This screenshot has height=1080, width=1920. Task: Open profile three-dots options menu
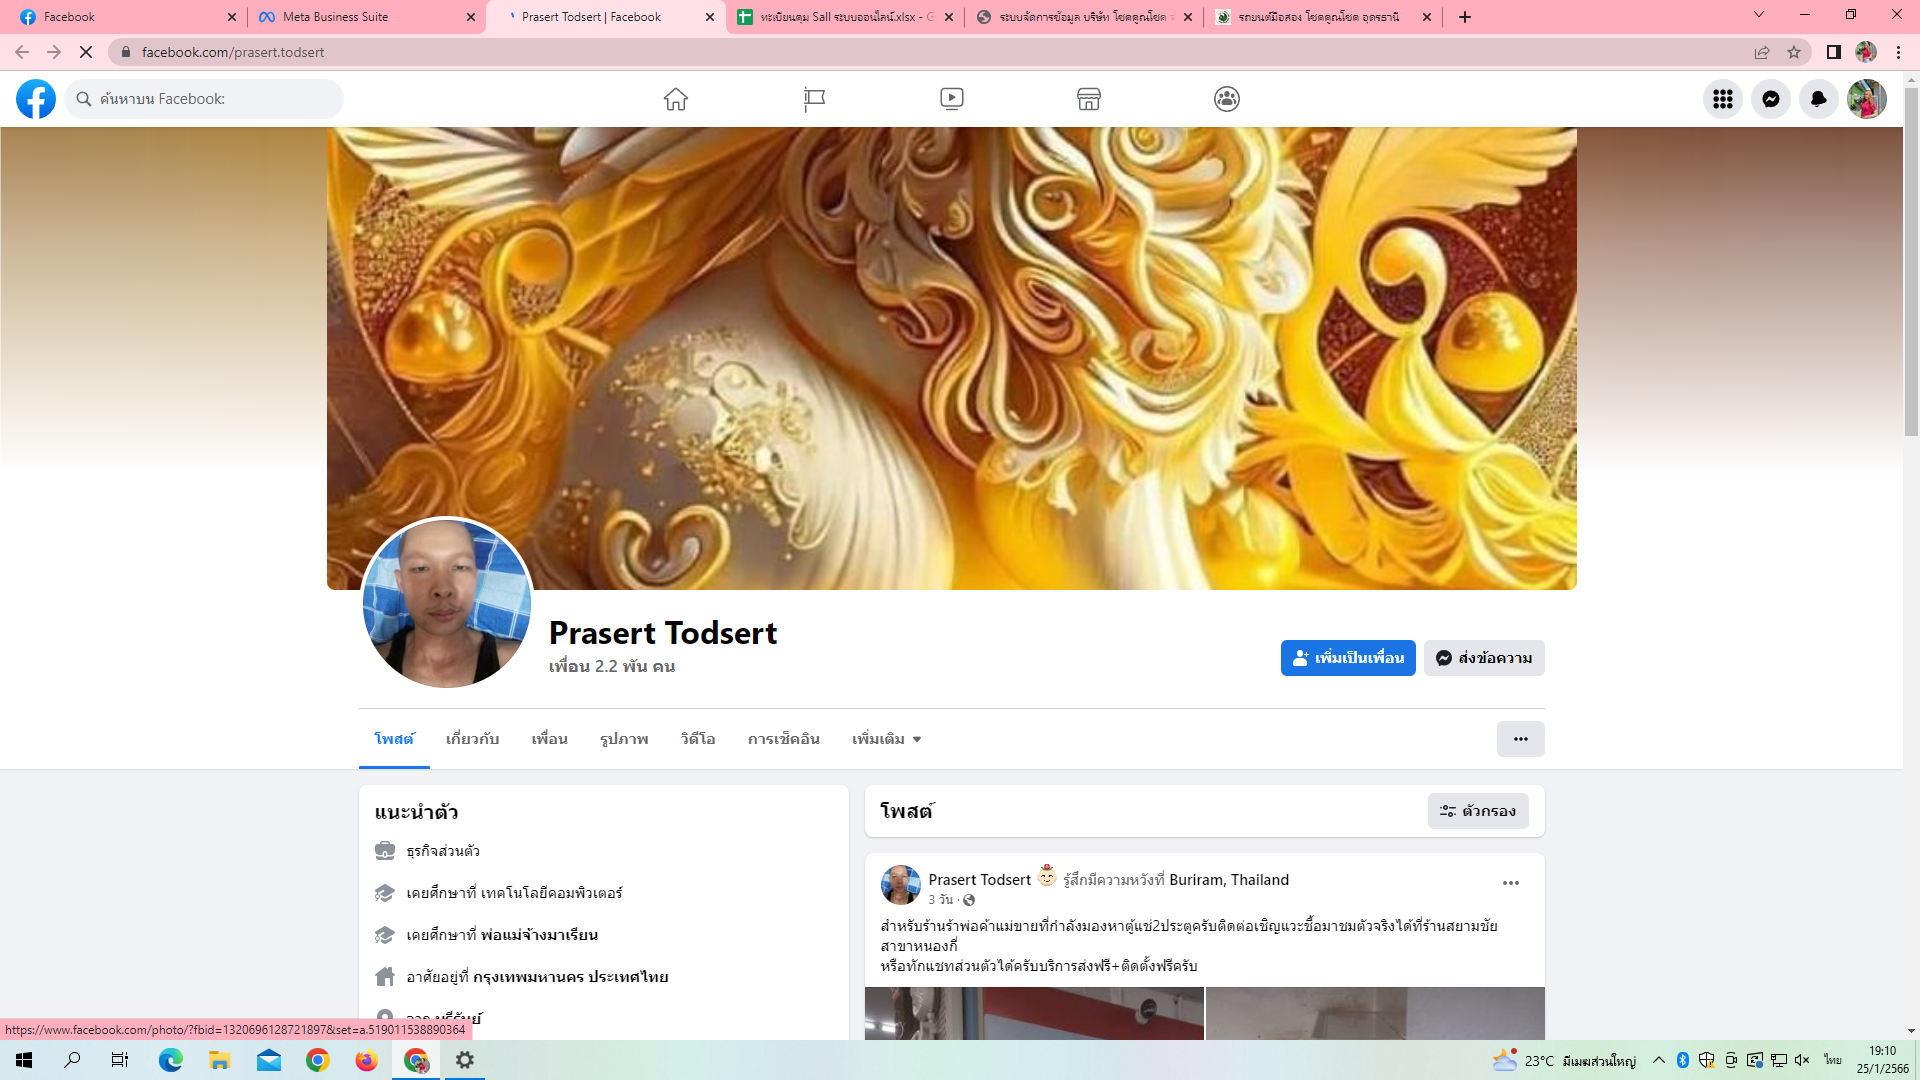click(1520, 739)
